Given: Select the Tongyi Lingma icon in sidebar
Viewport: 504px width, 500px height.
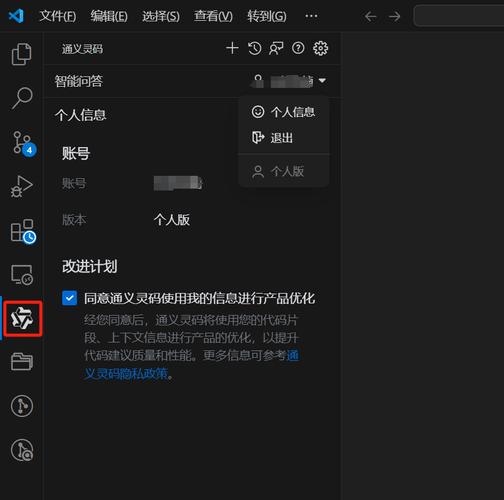Looking at the screenshot, I should pyautogui.click(x=22, y=319).
